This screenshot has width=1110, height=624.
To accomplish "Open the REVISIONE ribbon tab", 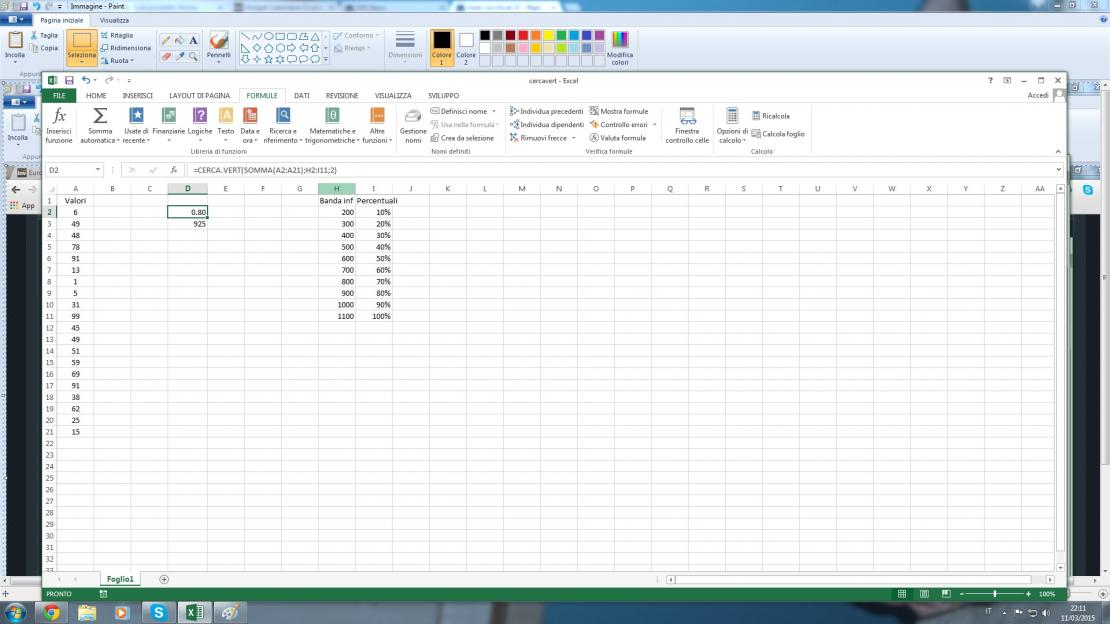I will click(342, 96).
